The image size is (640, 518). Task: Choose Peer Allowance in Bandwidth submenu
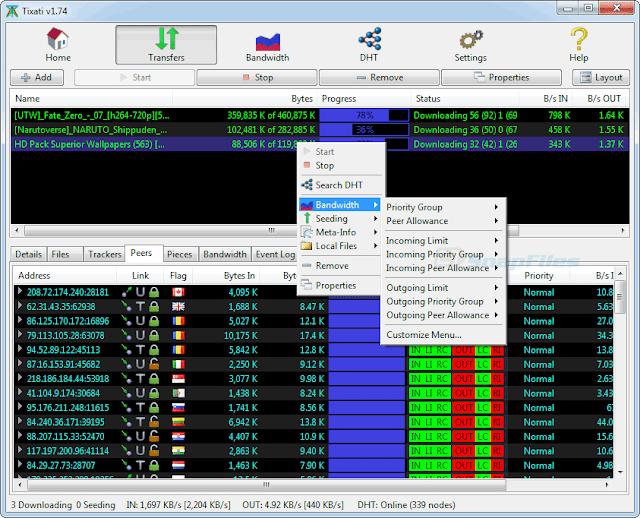point(443,221)
